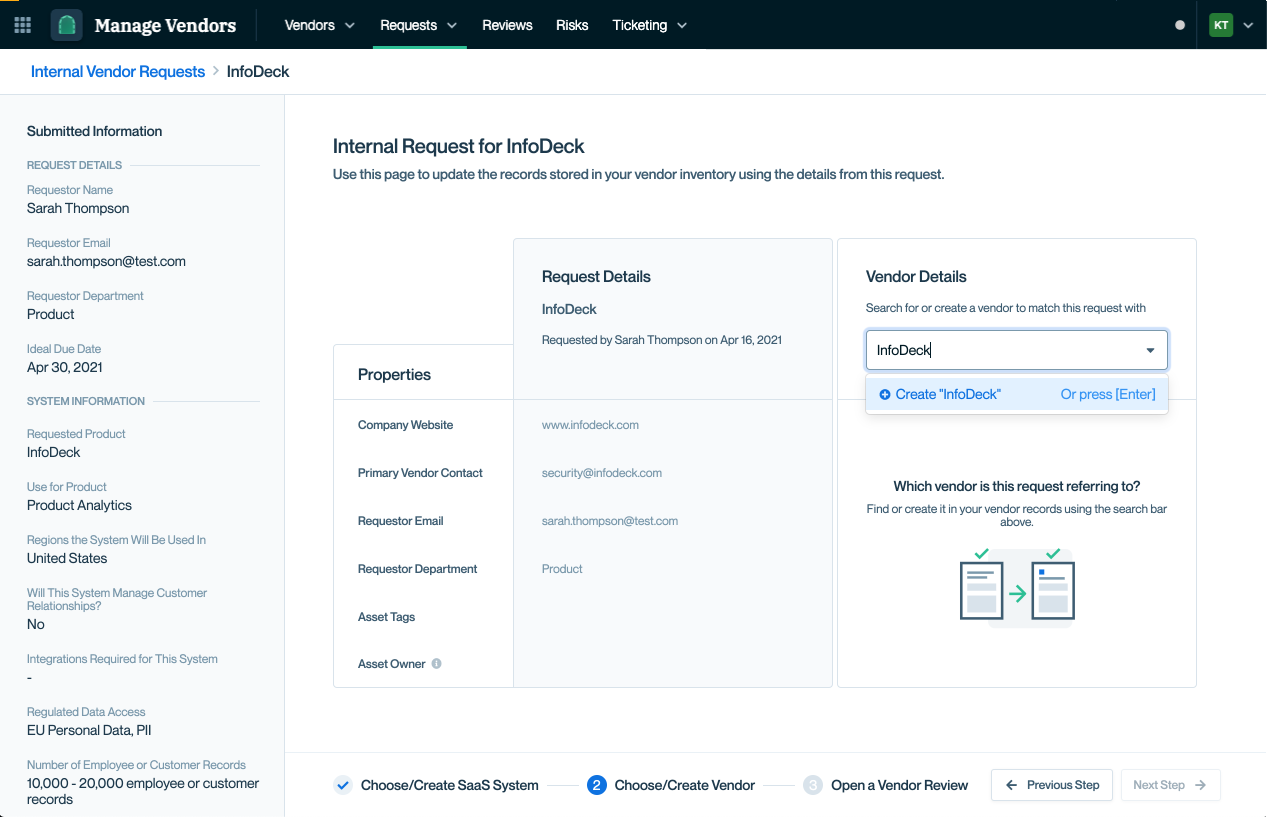Expand the Ticketing menu

click(650, 25)
